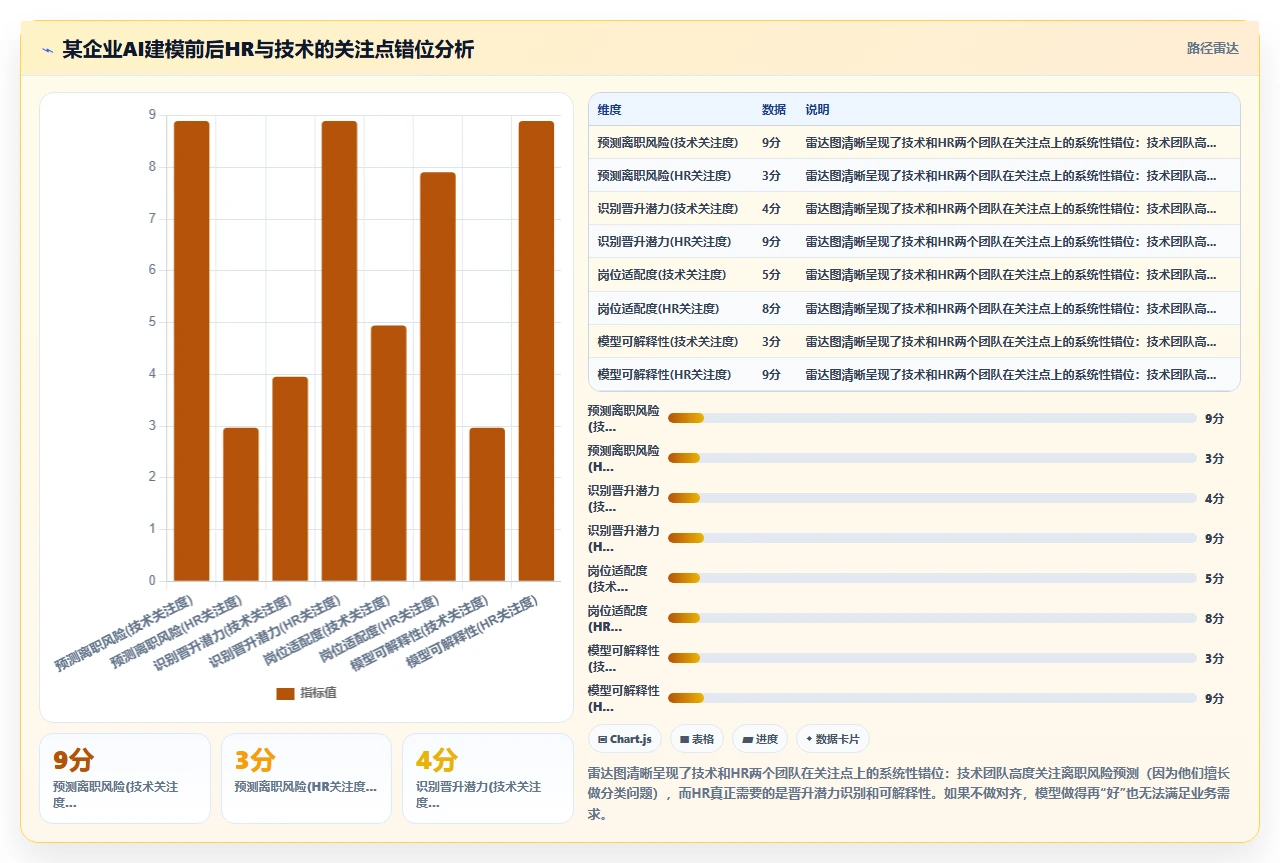Toggle the 指标值 legend color box
Viewport: 1280px width, 863px height.
[285, 693]
